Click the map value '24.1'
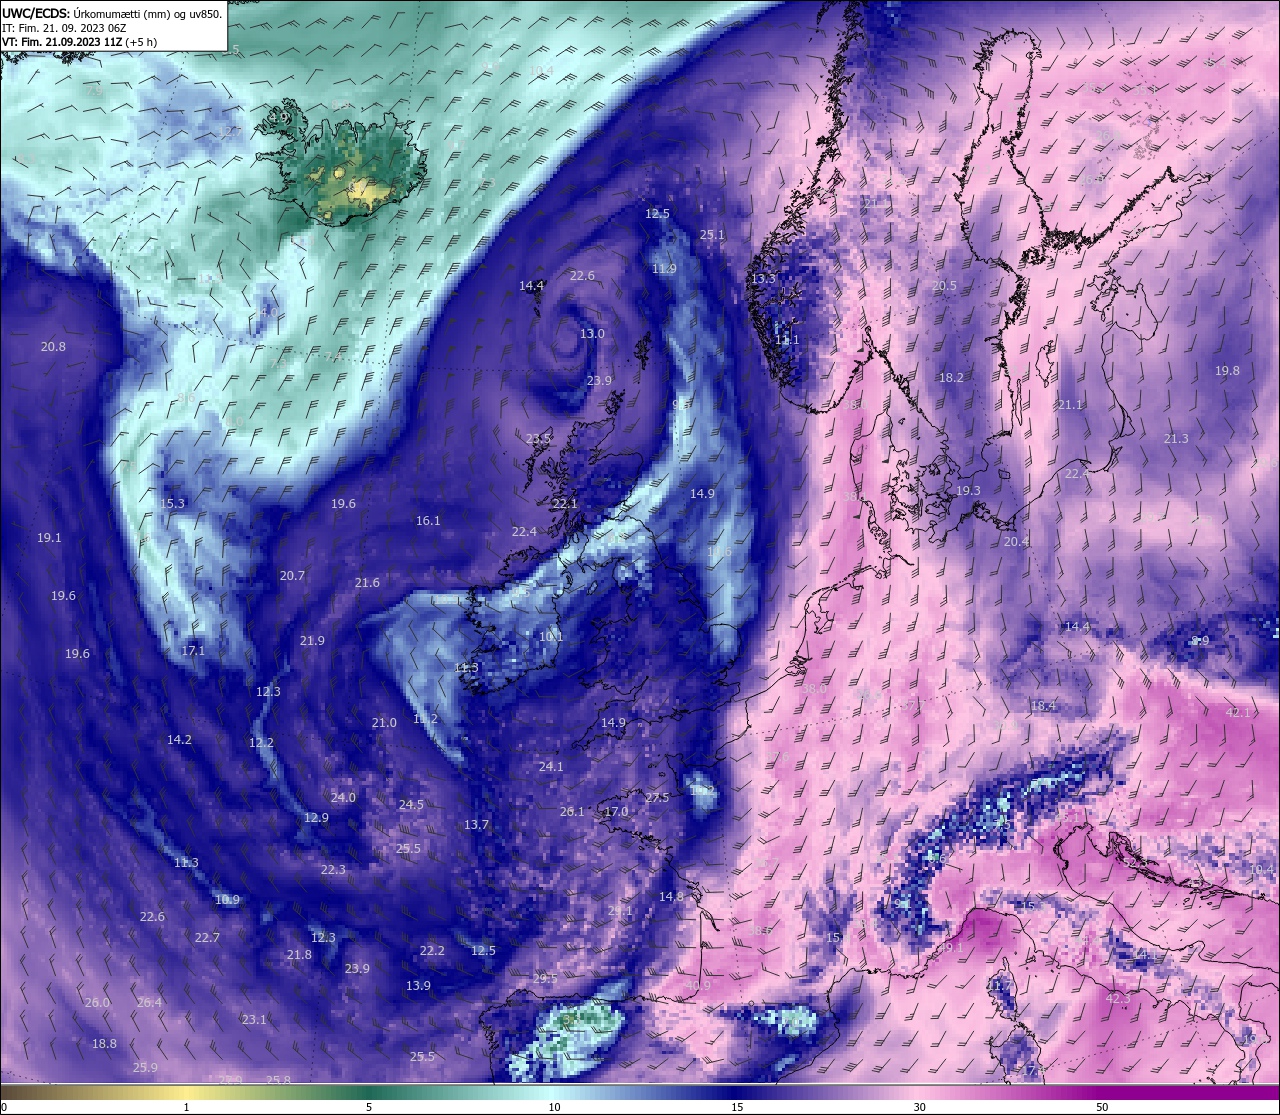1280x1115 pixels. click(551, 767)
